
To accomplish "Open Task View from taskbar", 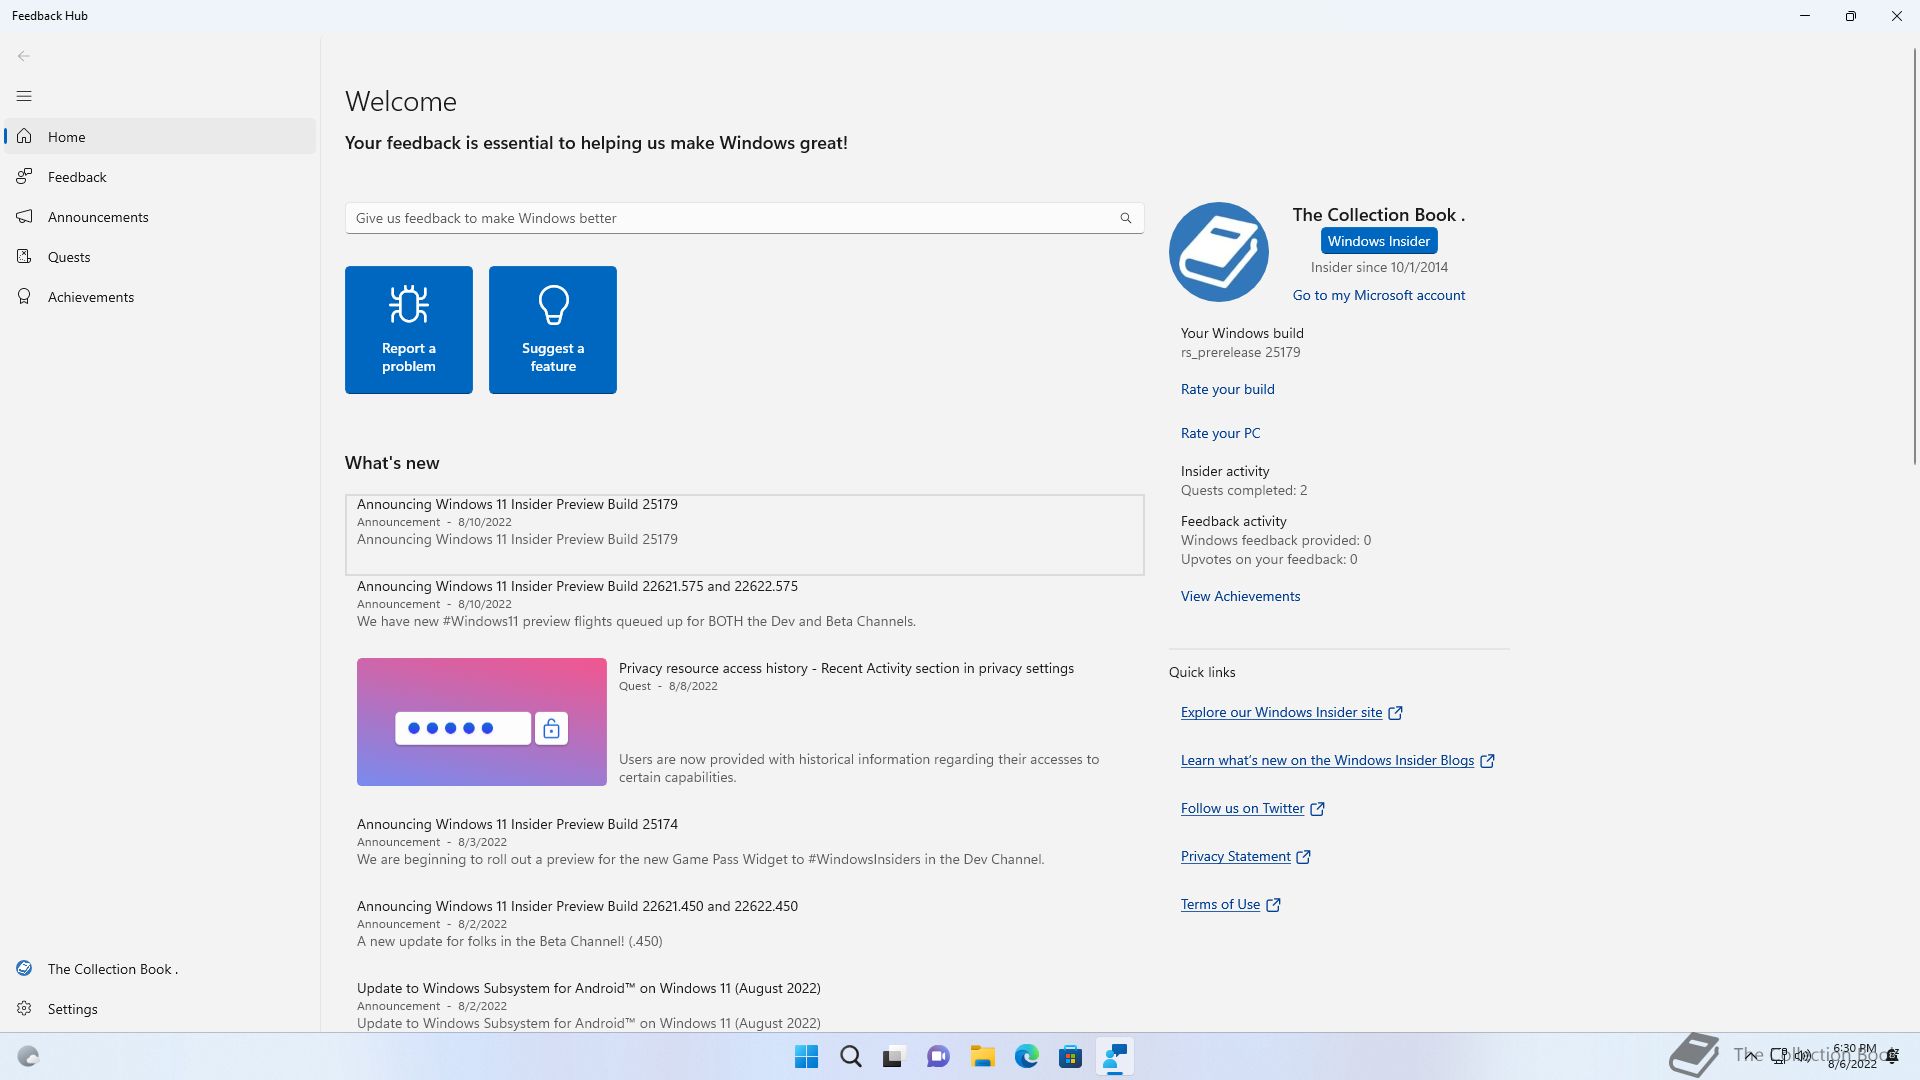I will (894, 1057).
